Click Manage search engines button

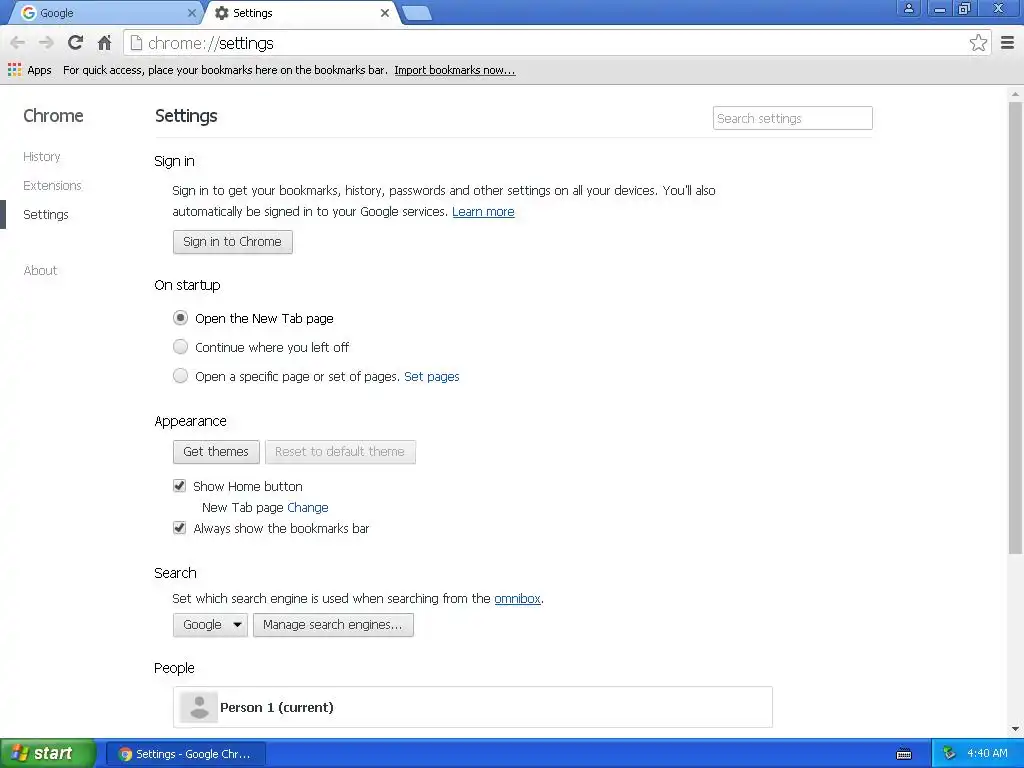coord(333,625)
